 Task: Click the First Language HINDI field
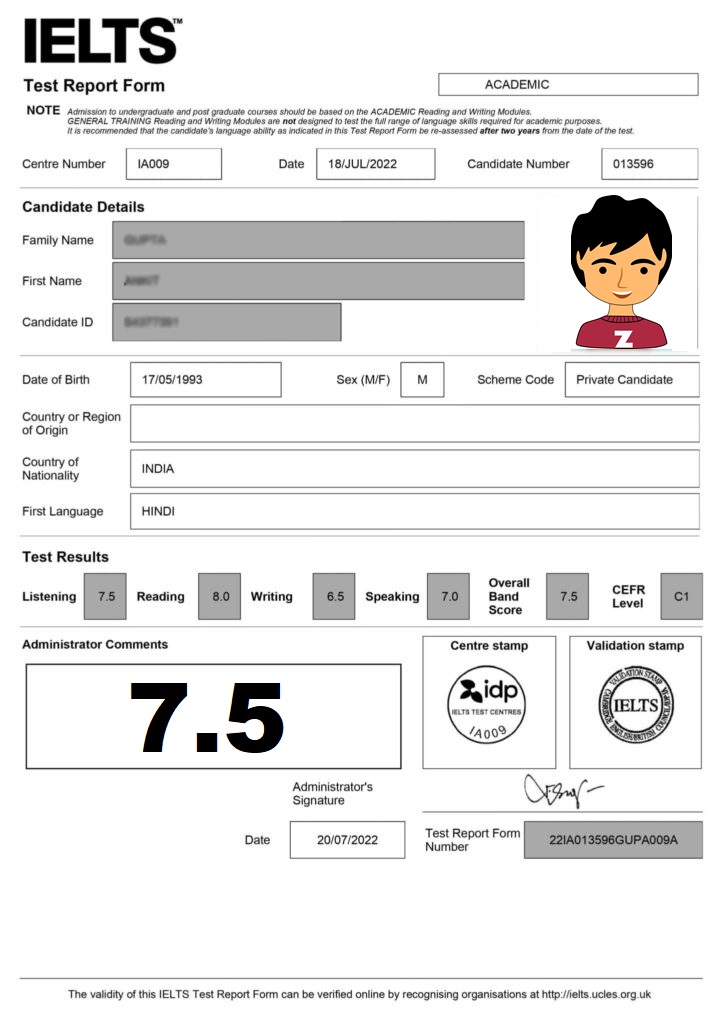coord(414,511)
